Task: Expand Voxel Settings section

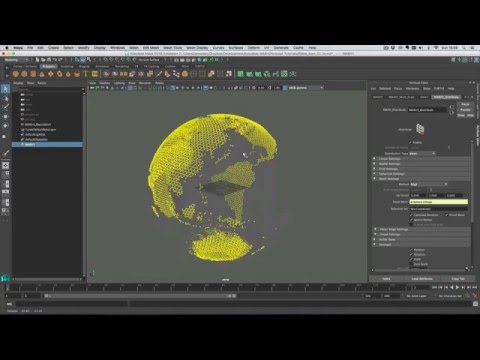Action: point(421,234)
